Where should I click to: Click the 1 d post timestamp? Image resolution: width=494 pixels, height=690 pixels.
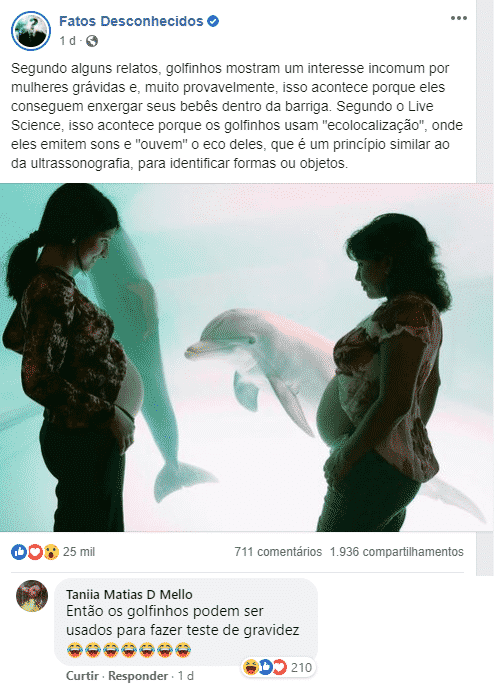[x=67, y=41]
